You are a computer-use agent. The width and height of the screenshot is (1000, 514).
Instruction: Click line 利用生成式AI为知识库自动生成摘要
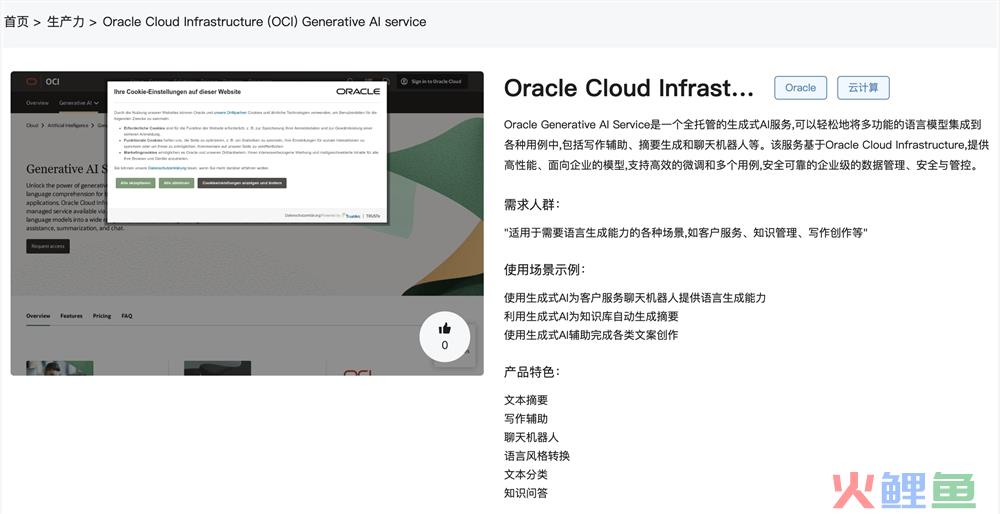click(591, 316)
